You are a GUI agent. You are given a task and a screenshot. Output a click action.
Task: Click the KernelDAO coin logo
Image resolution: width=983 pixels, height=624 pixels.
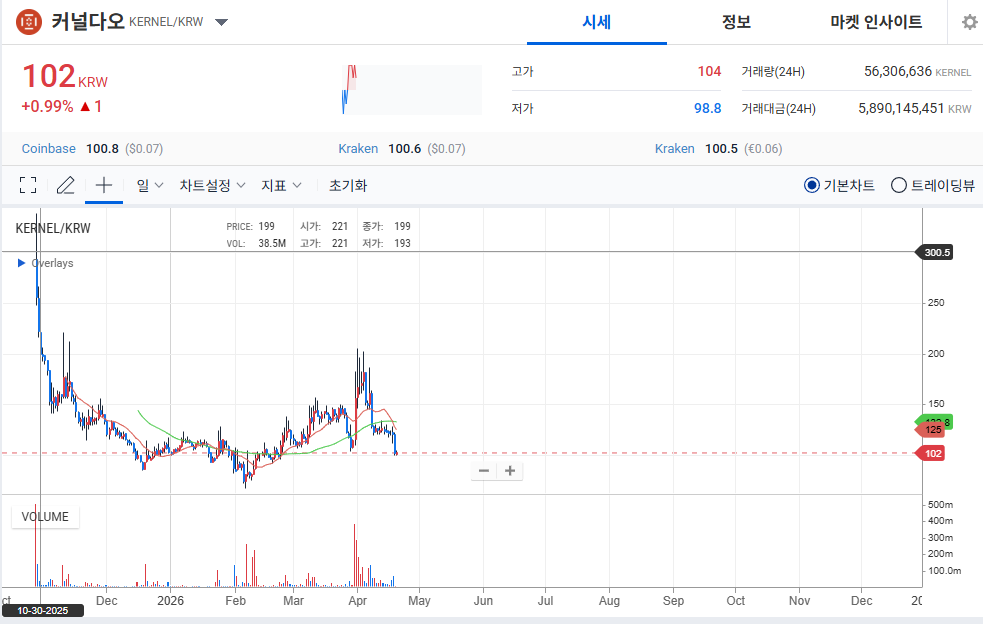(x=31, y=21)
